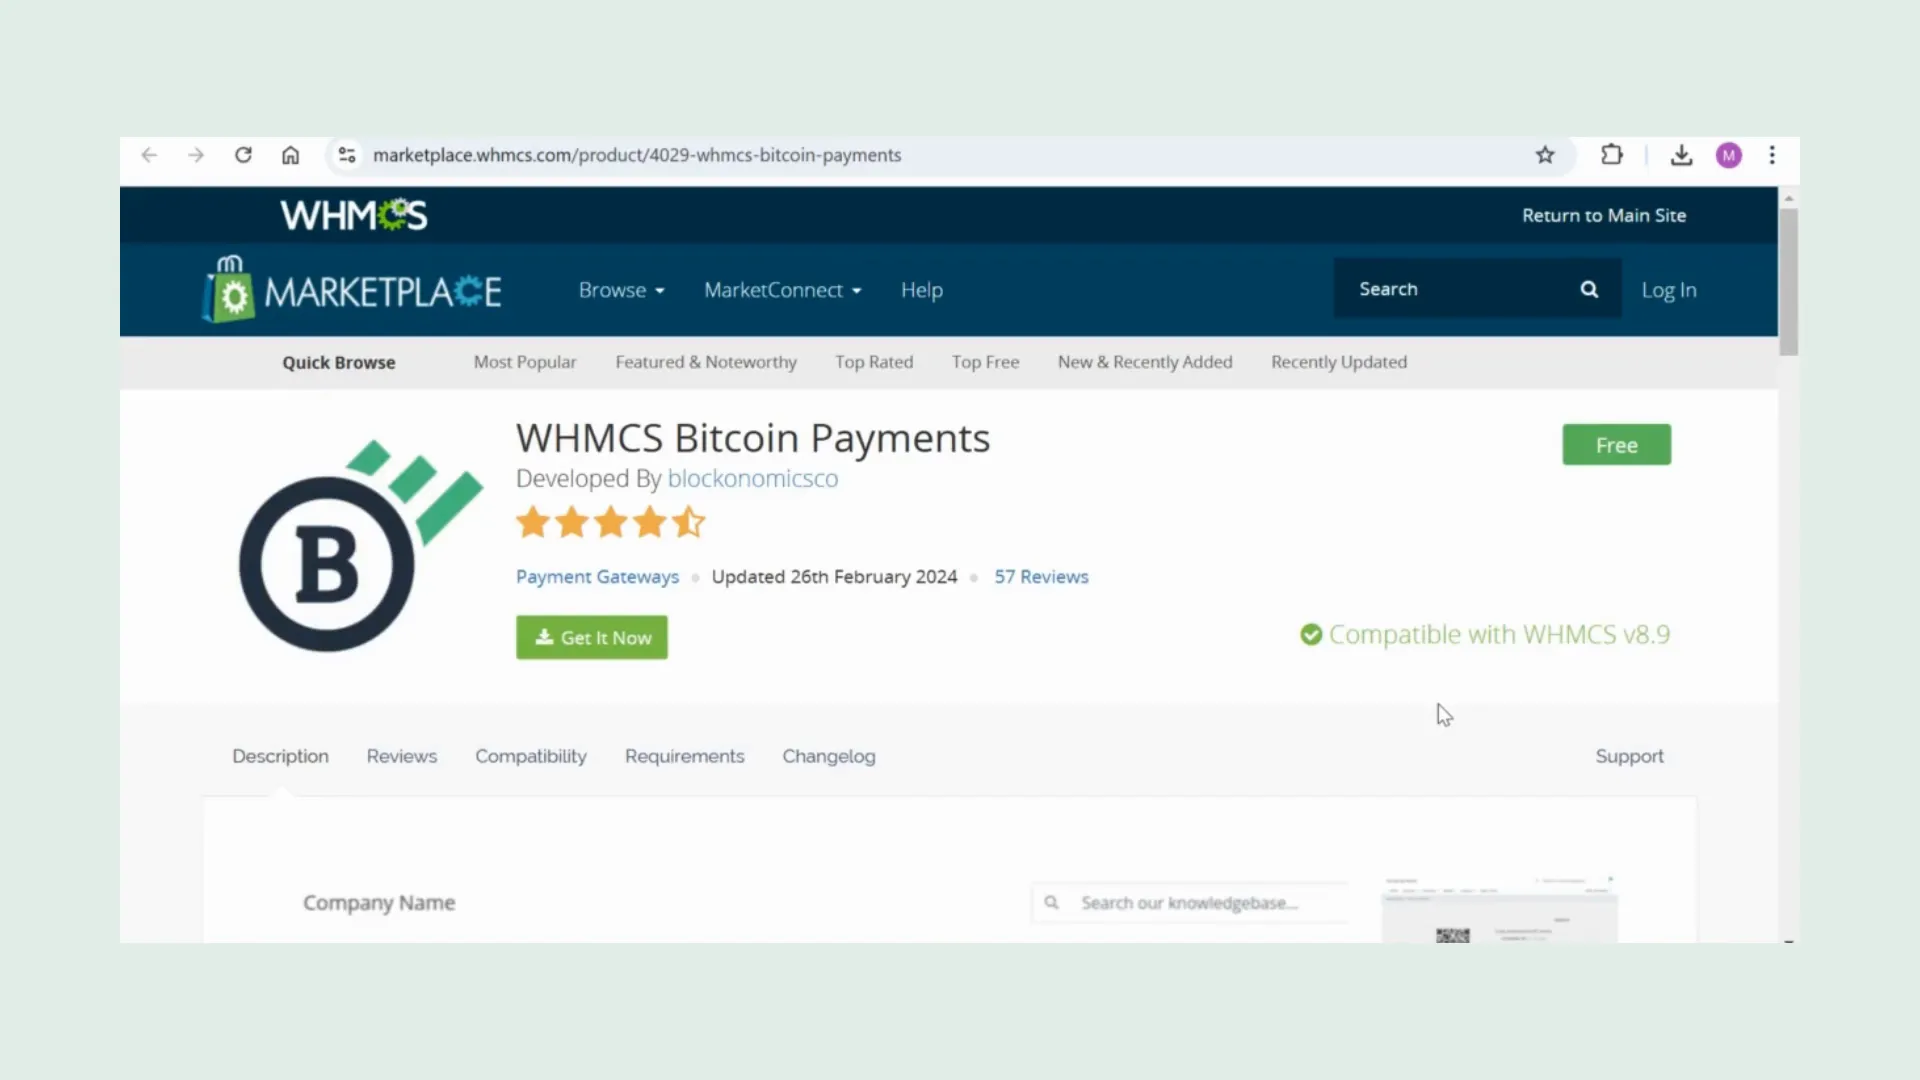Go back to the previous browser page
The image size is (1920, 1080).
point(149,155)
